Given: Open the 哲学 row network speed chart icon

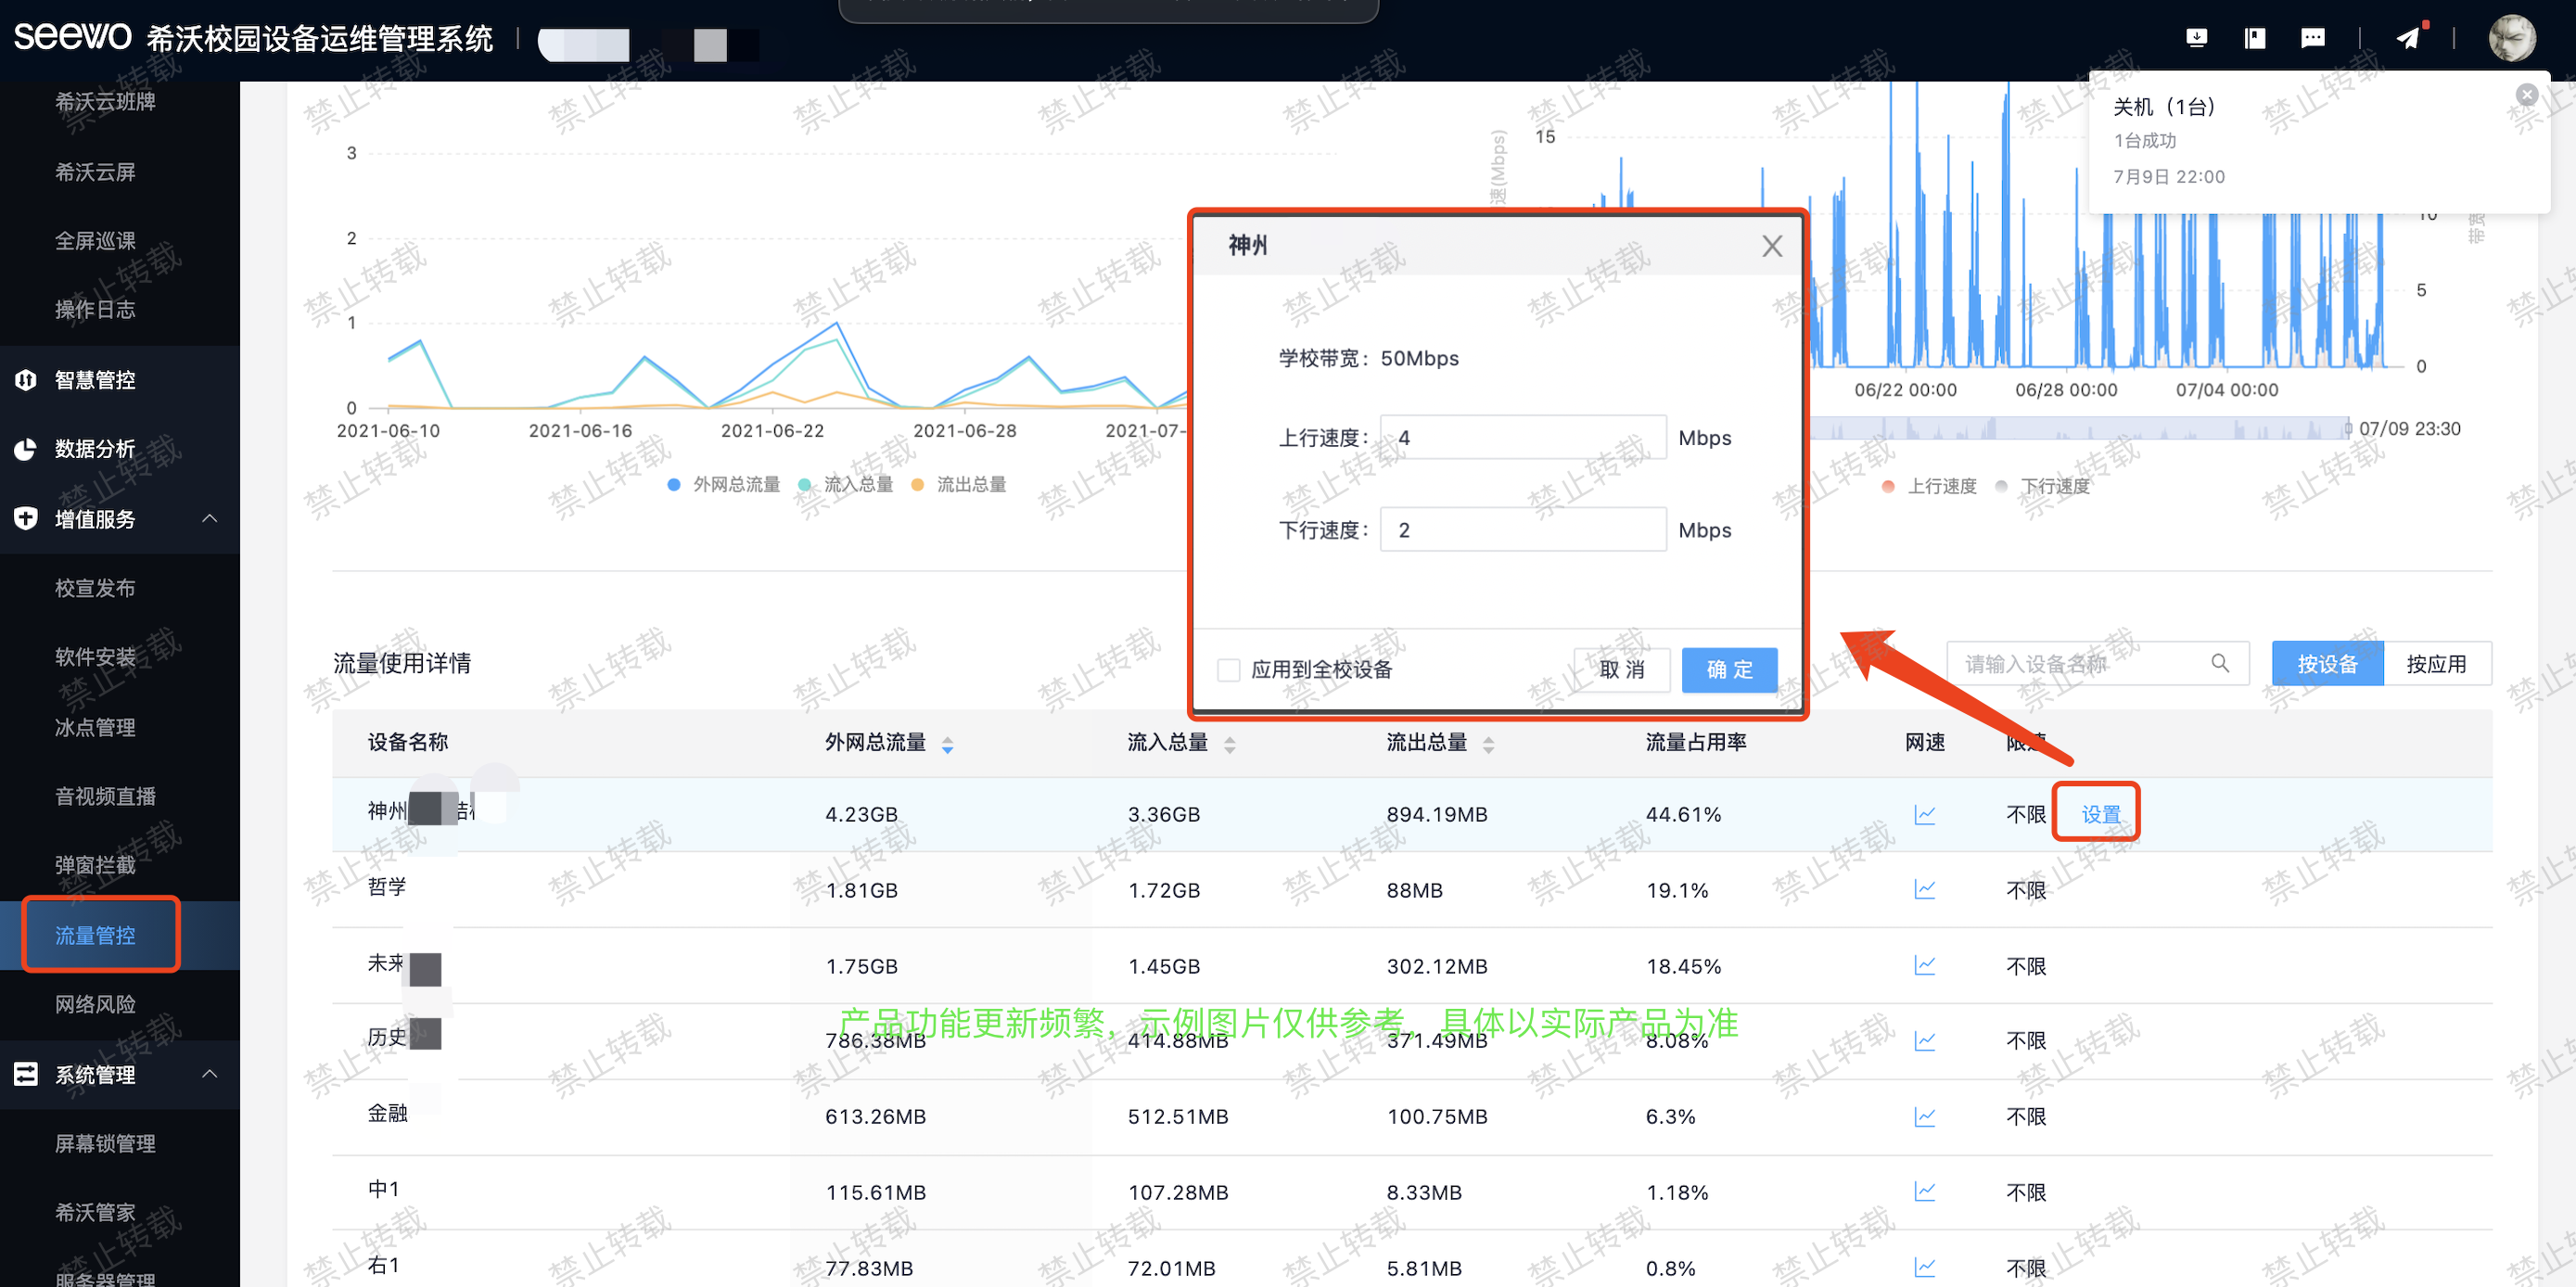Looking at the screenshot, I should tap(1924, 889).
